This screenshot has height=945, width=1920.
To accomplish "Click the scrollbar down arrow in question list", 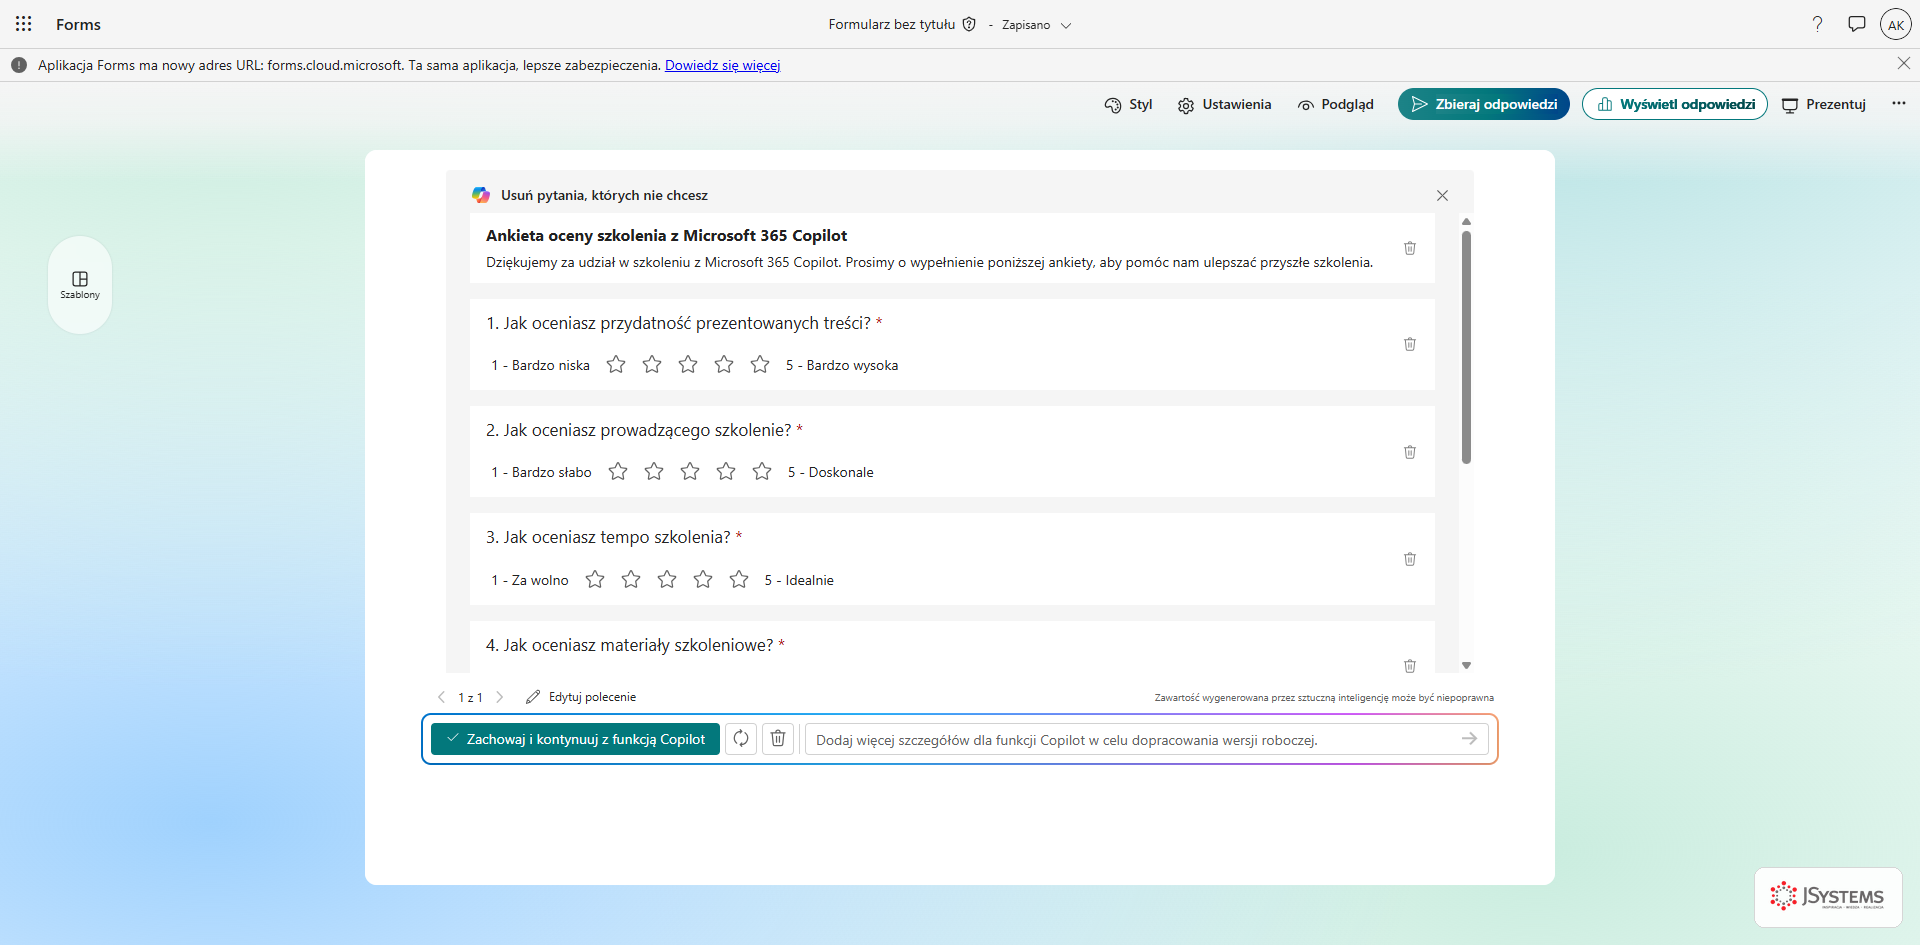I will 1466,665.
